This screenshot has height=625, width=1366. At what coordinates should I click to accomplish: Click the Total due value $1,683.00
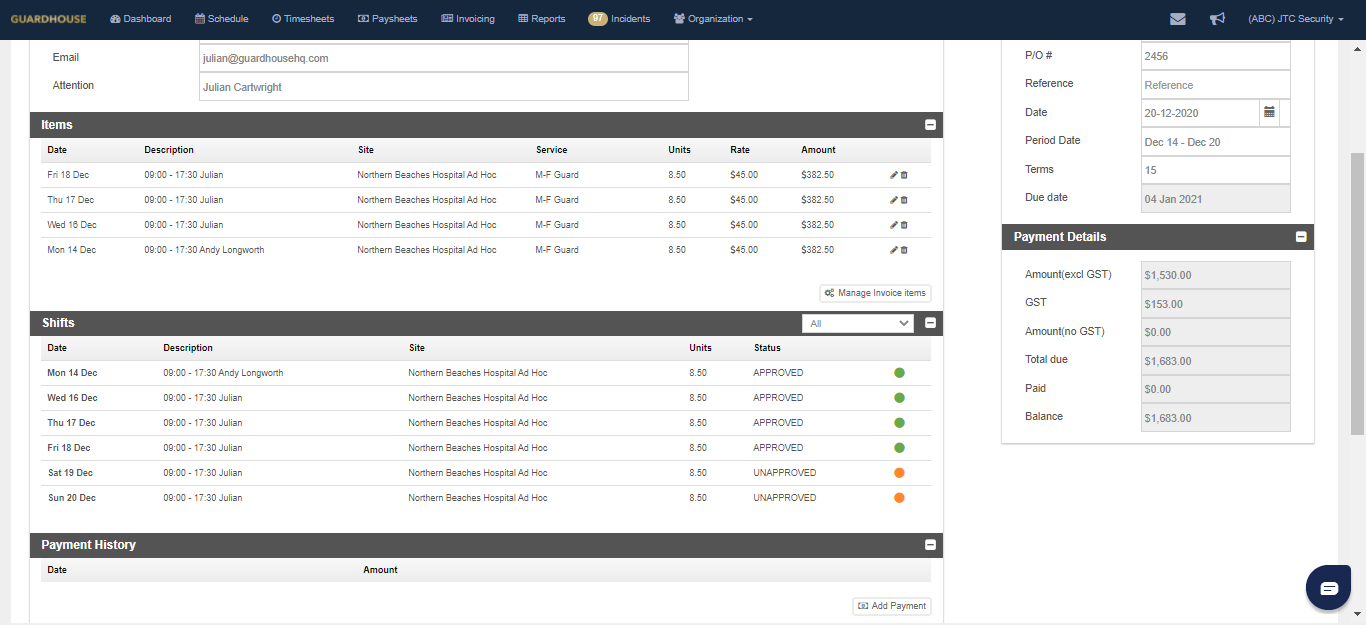[x=1216, y=360]
